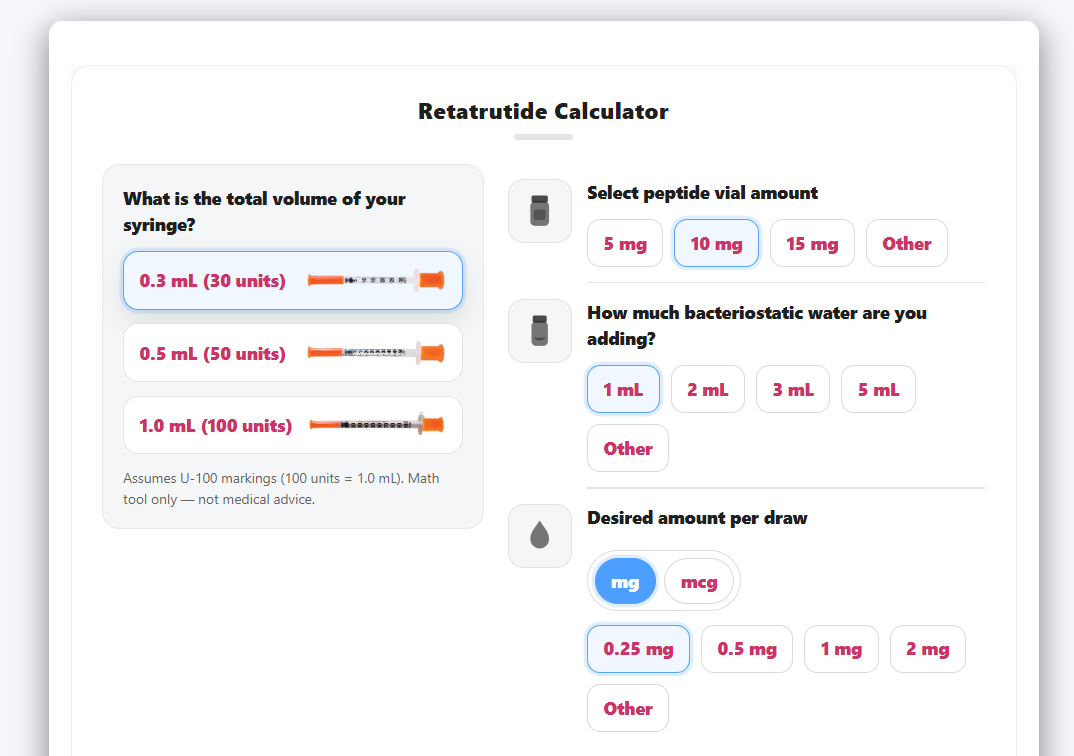
Task: Switch the dose unit back to mg
Action: 624,581
